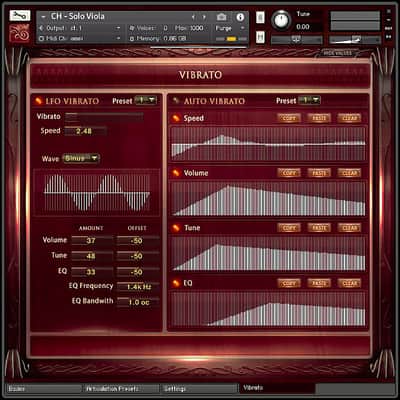Open the snapshot camera icon

tap(221, 17)
